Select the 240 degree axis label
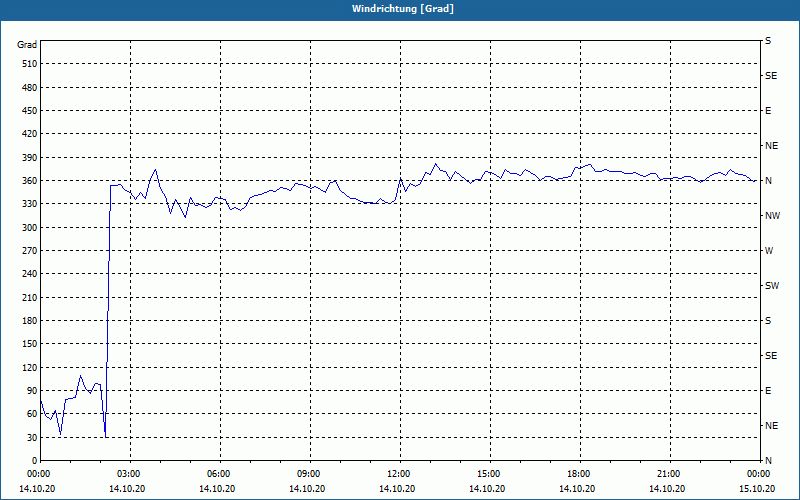The width and height of the screenshot is (800, 500). pyautogui.click(x=30, y=274)
